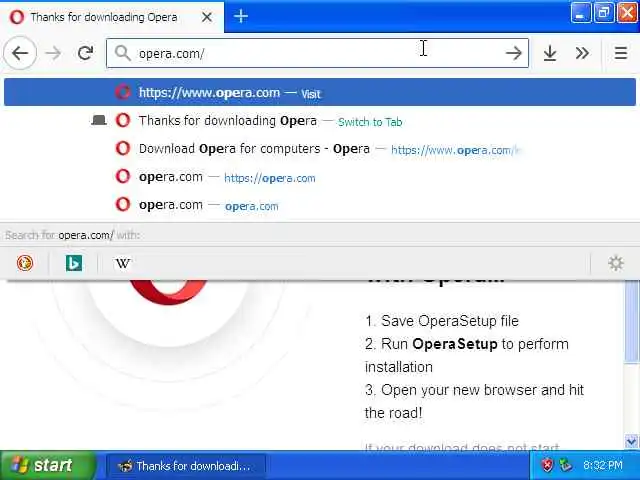Select Download Opera for computers suggestion

[x=320, y=149]
